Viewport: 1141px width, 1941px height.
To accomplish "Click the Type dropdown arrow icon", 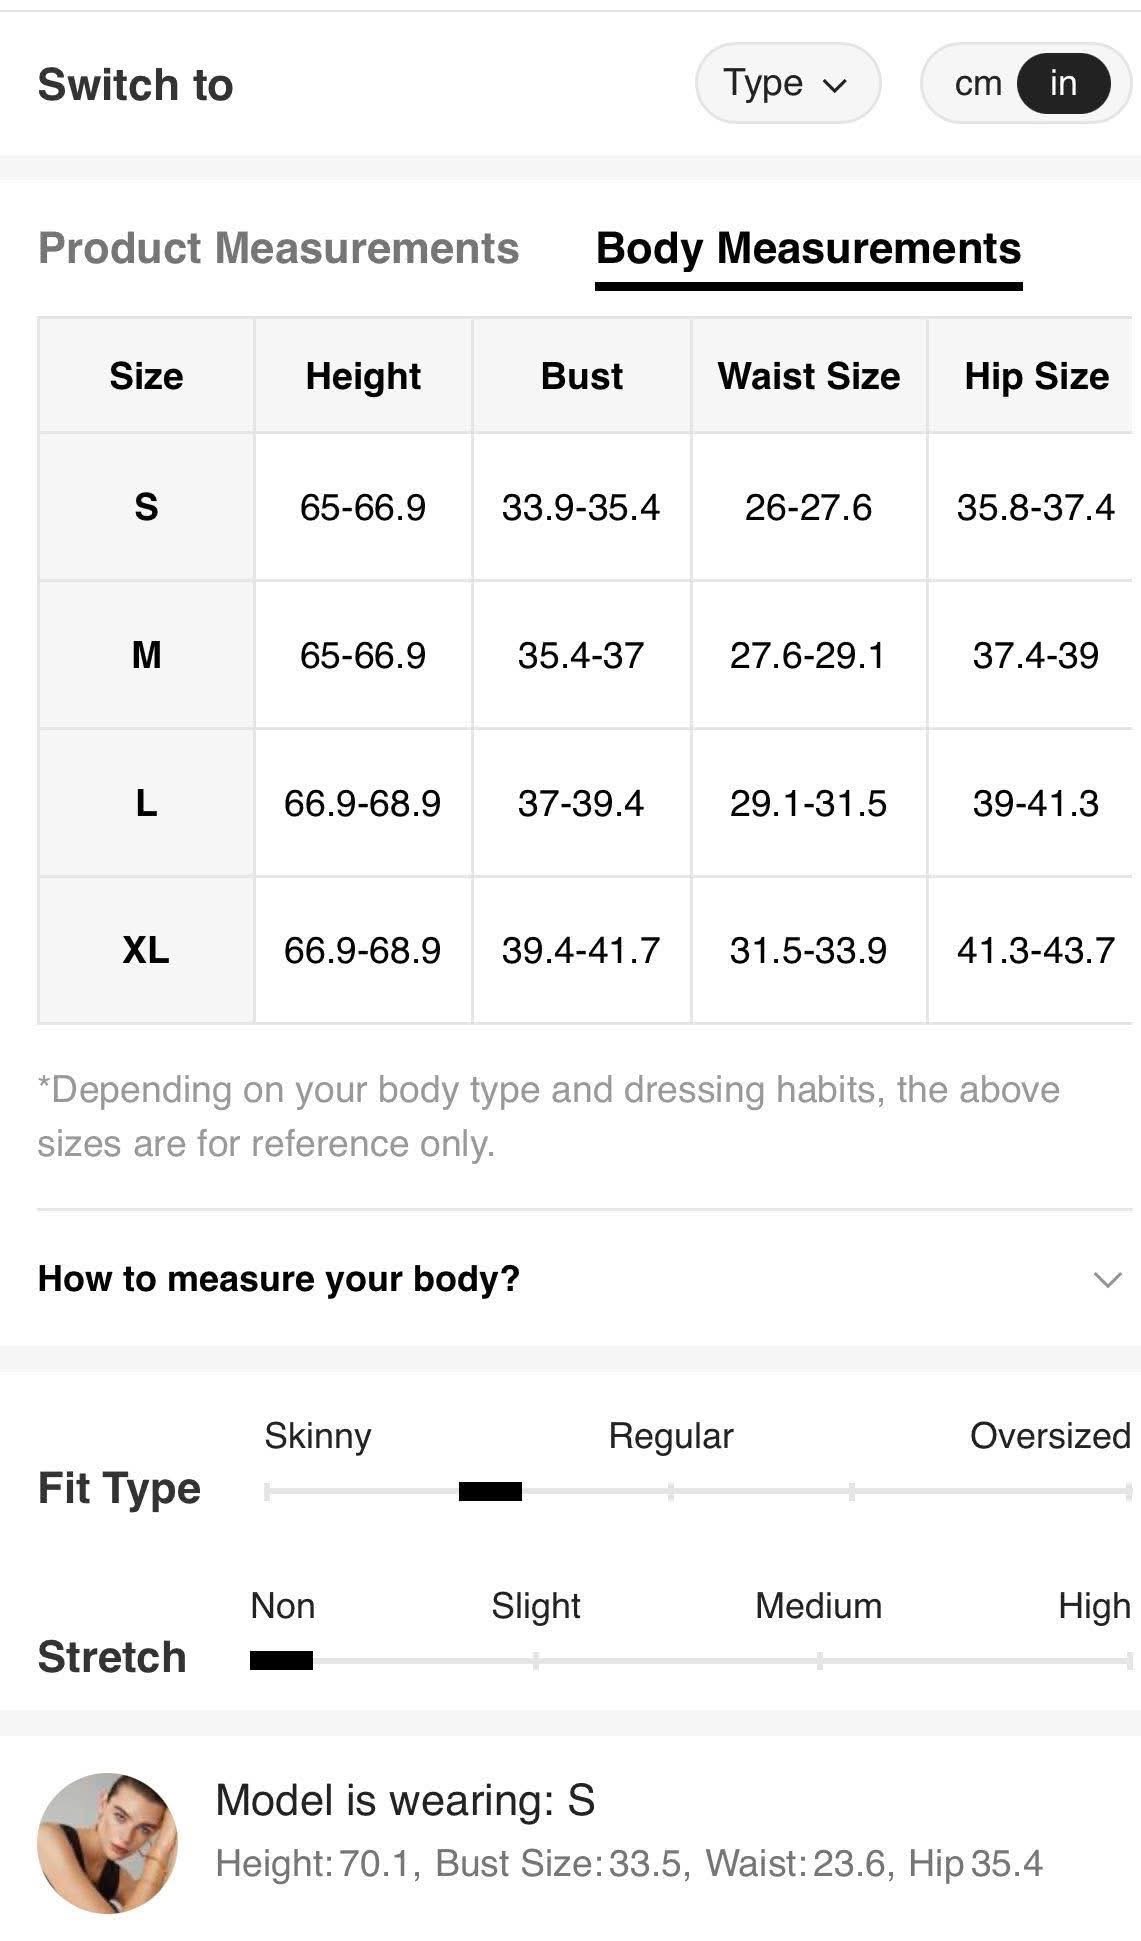I will tap(834, 85).
